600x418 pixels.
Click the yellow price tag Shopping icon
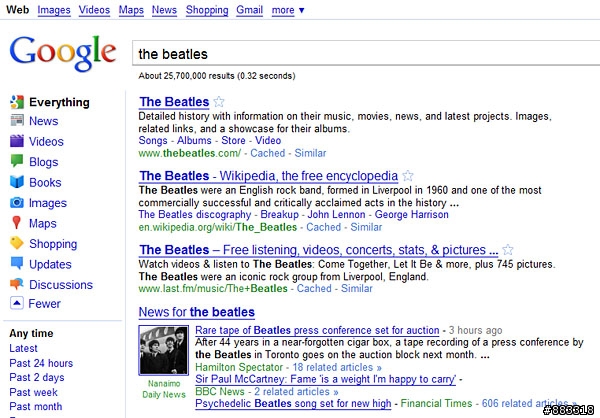point(17,243)
